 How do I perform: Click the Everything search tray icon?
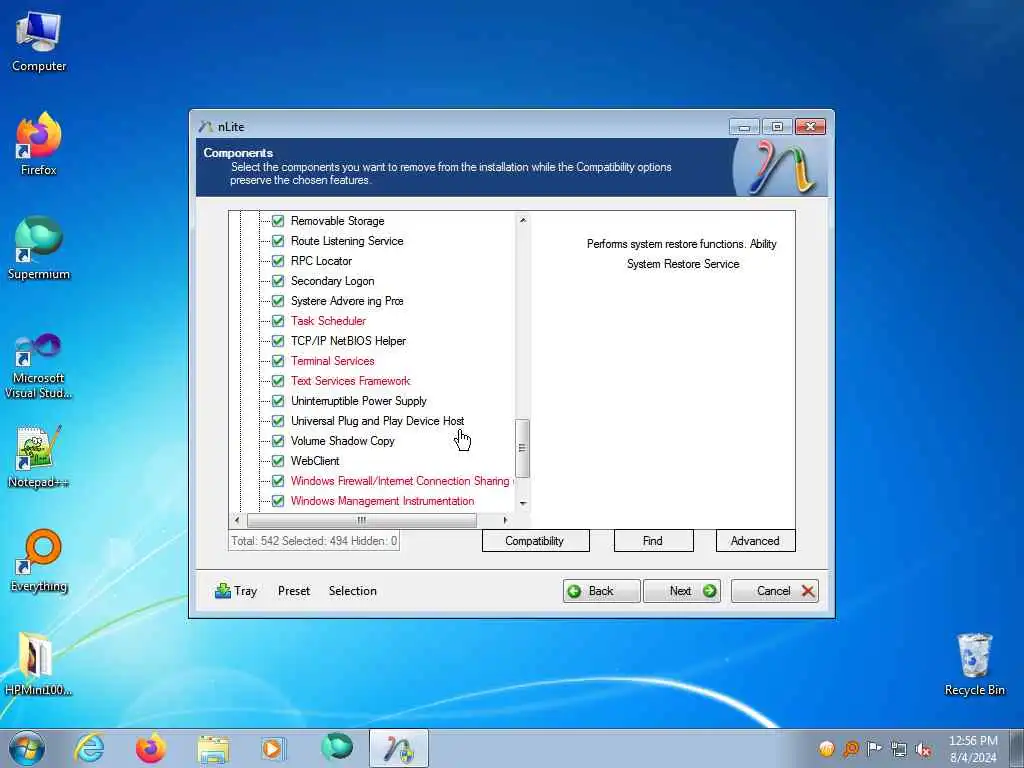click(850, 748)
